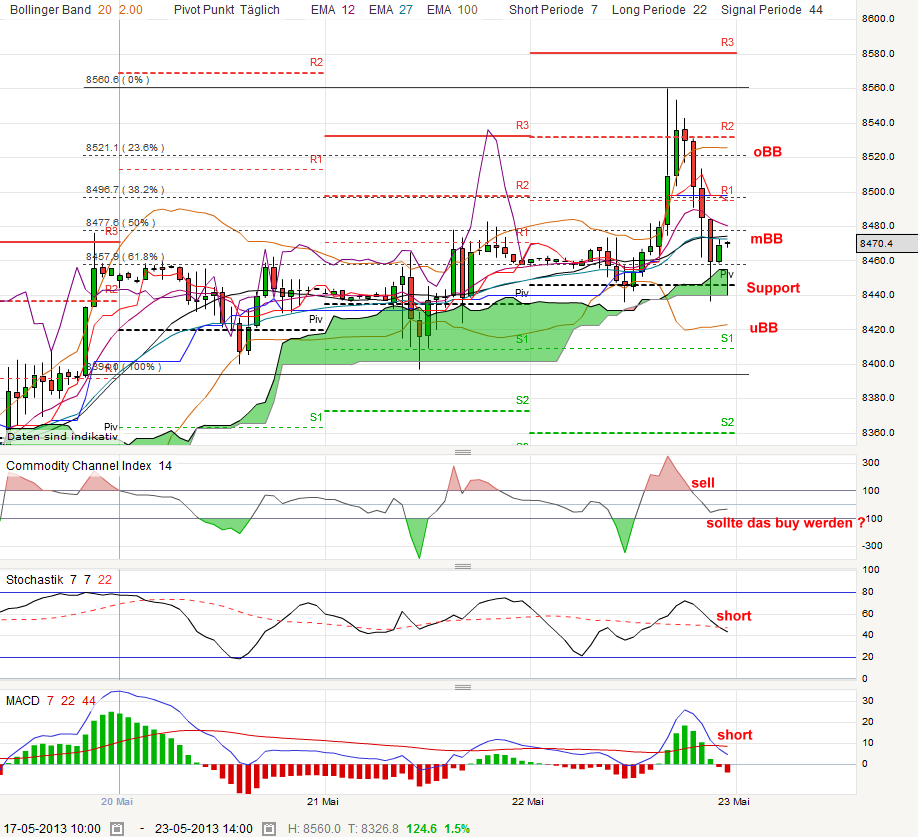The width and height of the screenshot is (918, 837).
Task: Click the end date field 23-05-2013 14:00
Action: pyautogui.click(x=204, y=829)
